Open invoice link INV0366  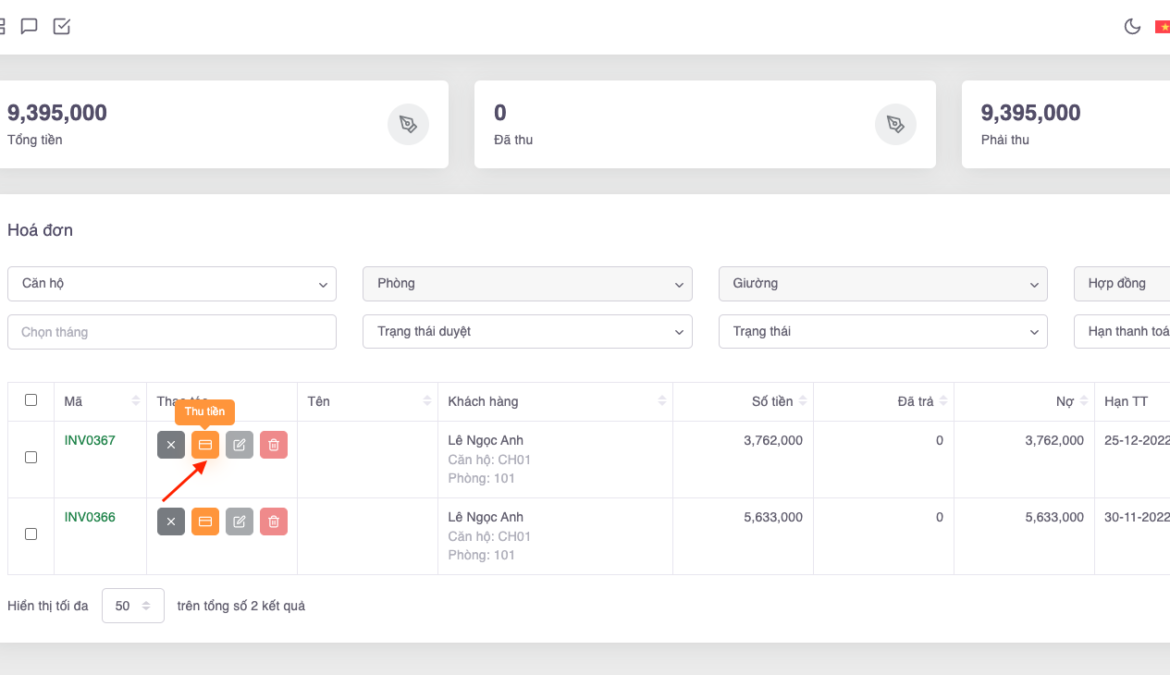pos(90,518)
